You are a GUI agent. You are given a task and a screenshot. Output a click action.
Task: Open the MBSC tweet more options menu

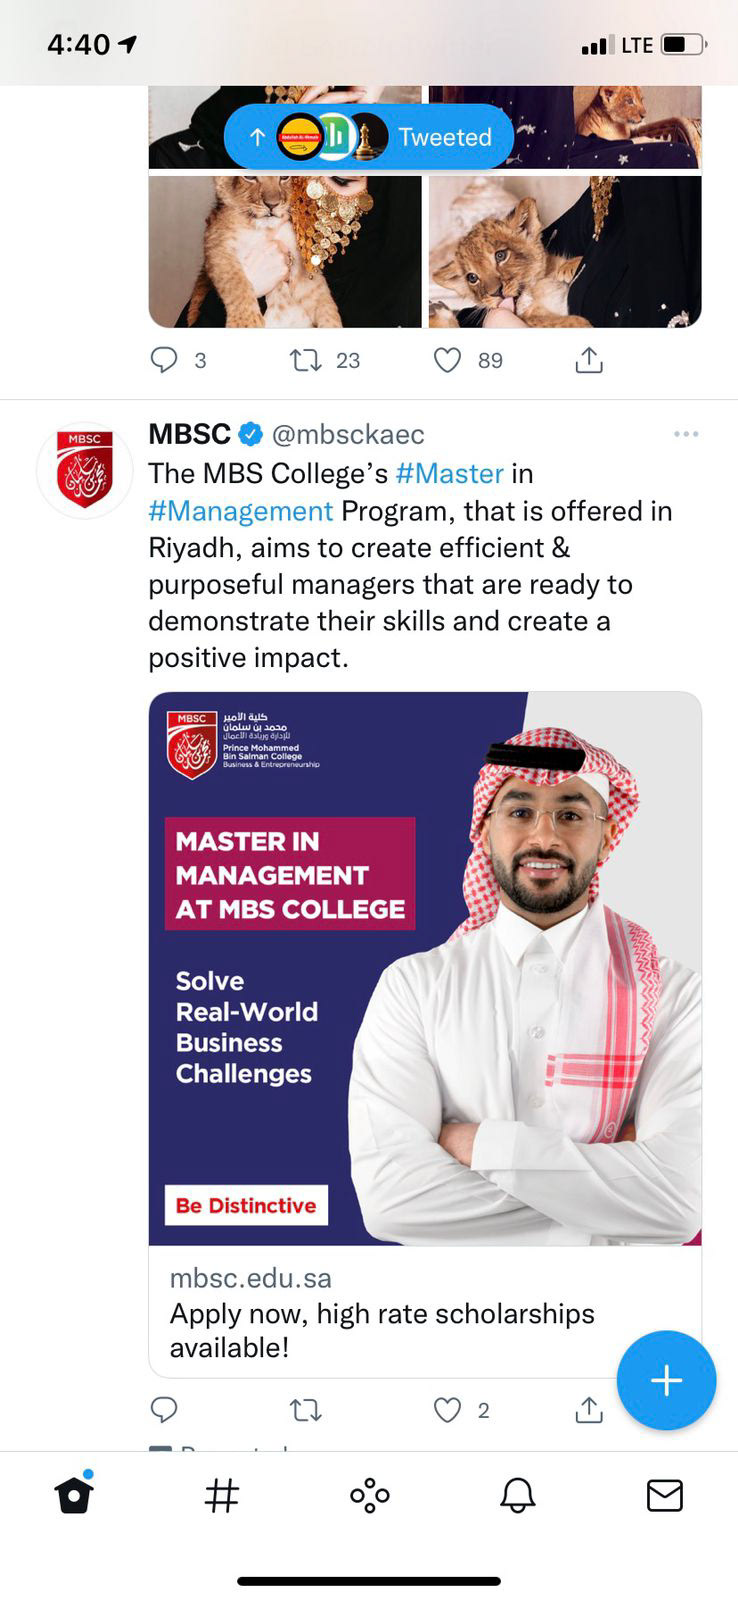point(686,434)
